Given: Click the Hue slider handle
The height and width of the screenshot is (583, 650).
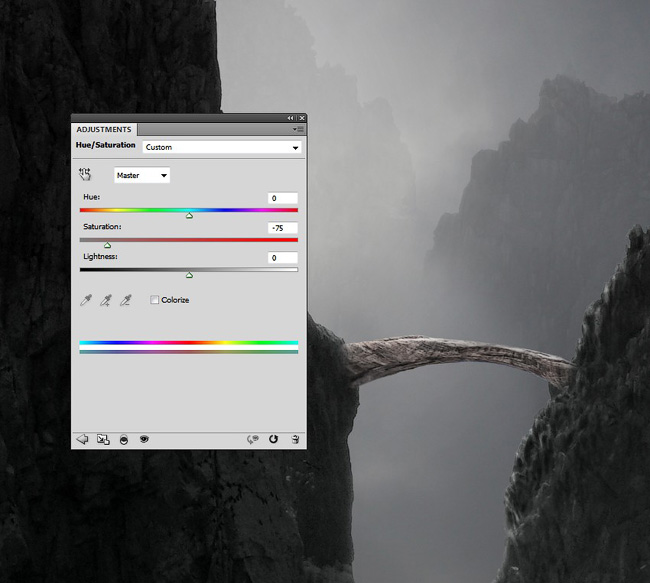Looking at the screenshot, I should 189,216.
